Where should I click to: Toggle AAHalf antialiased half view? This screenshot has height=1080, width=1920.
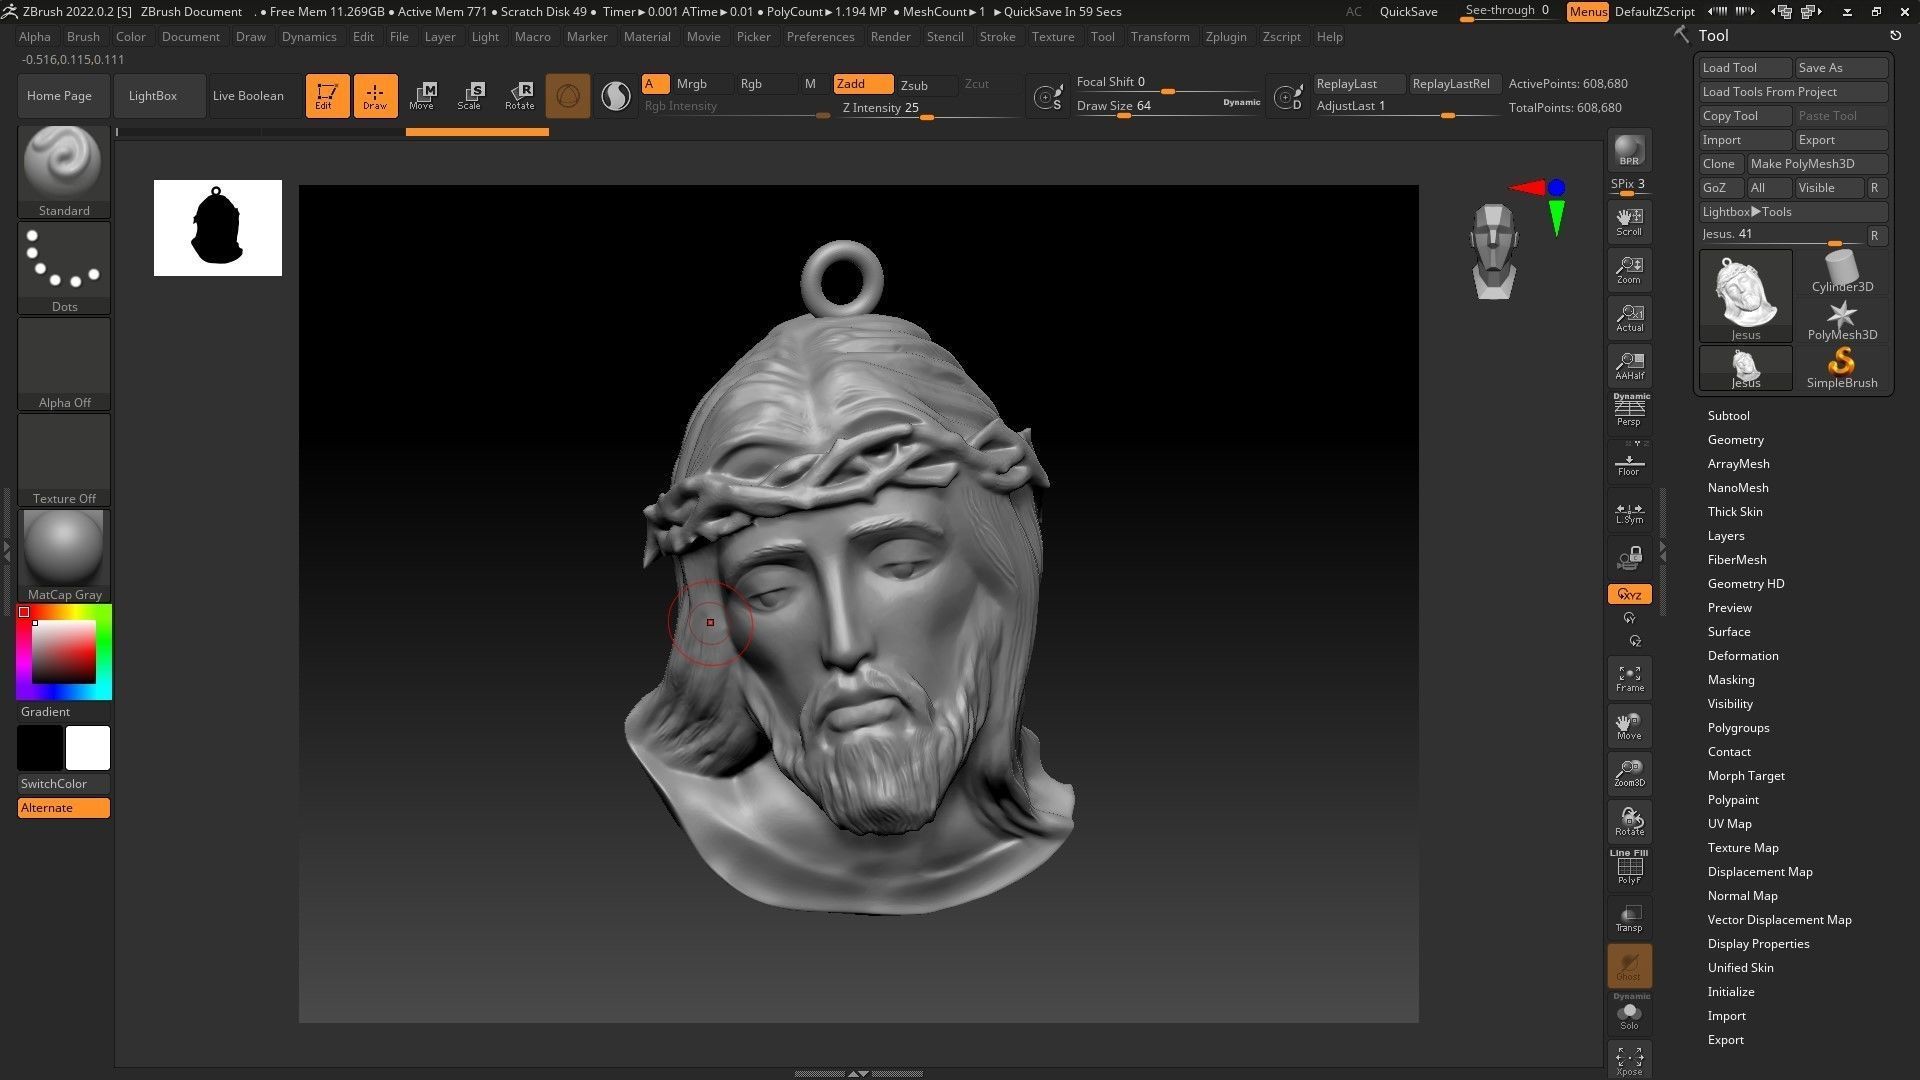tap(1629, 365)
